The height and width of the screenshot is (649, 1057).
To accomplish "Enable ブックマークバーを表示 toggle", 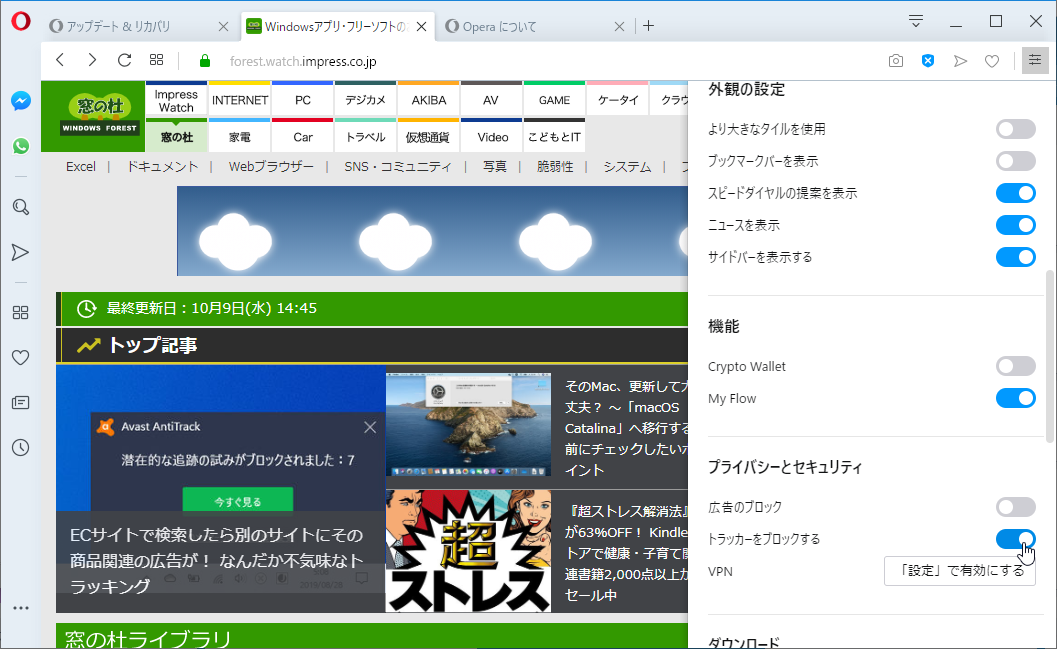I will pyautogui.click(x=1016, y=161).
